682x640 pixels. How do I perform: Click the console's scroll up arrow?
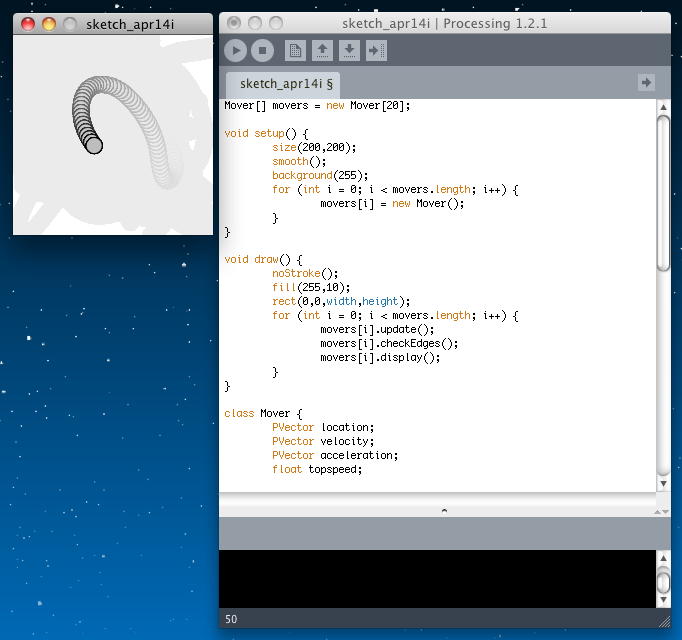[x=663, y=558]
